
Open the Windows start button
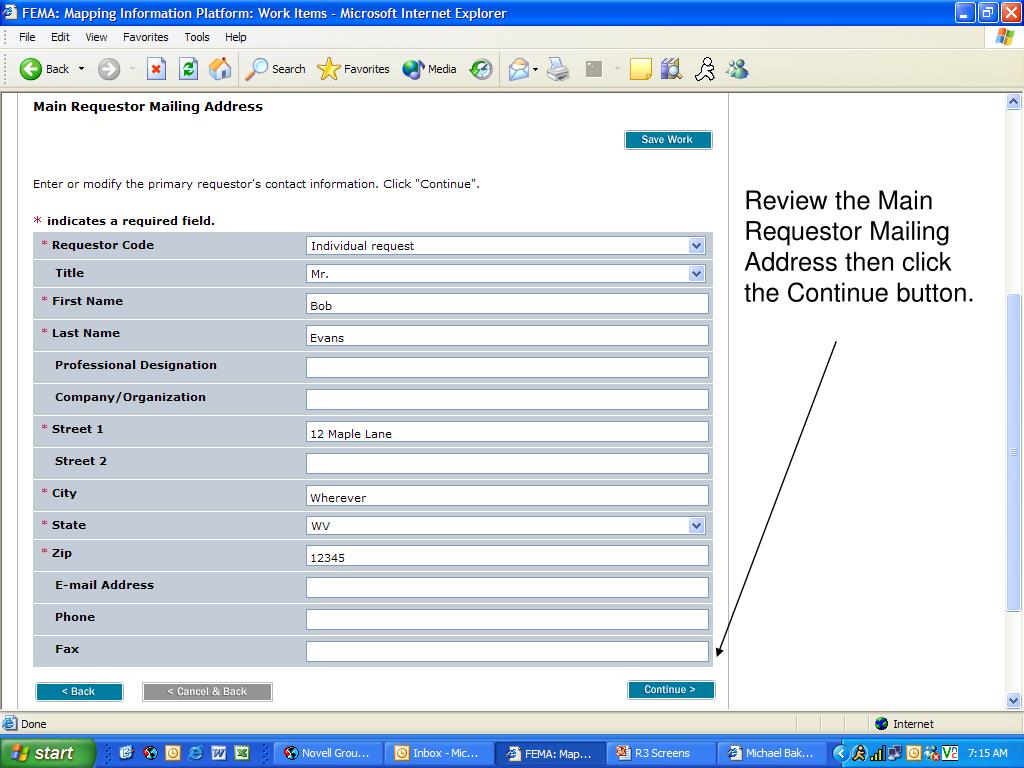click(x=46, y=753)
